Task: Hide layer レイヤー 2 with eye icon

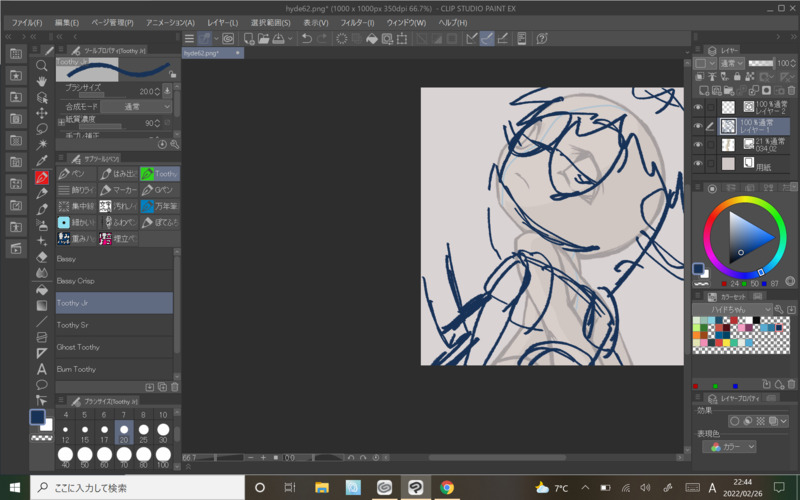Action: [x=698, y=107]
